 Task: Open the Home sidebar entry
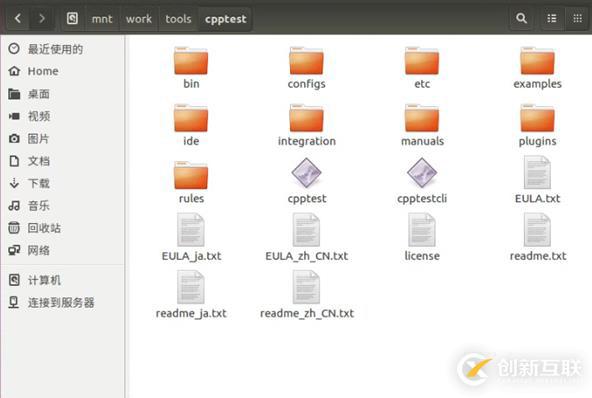coord(43,71)
